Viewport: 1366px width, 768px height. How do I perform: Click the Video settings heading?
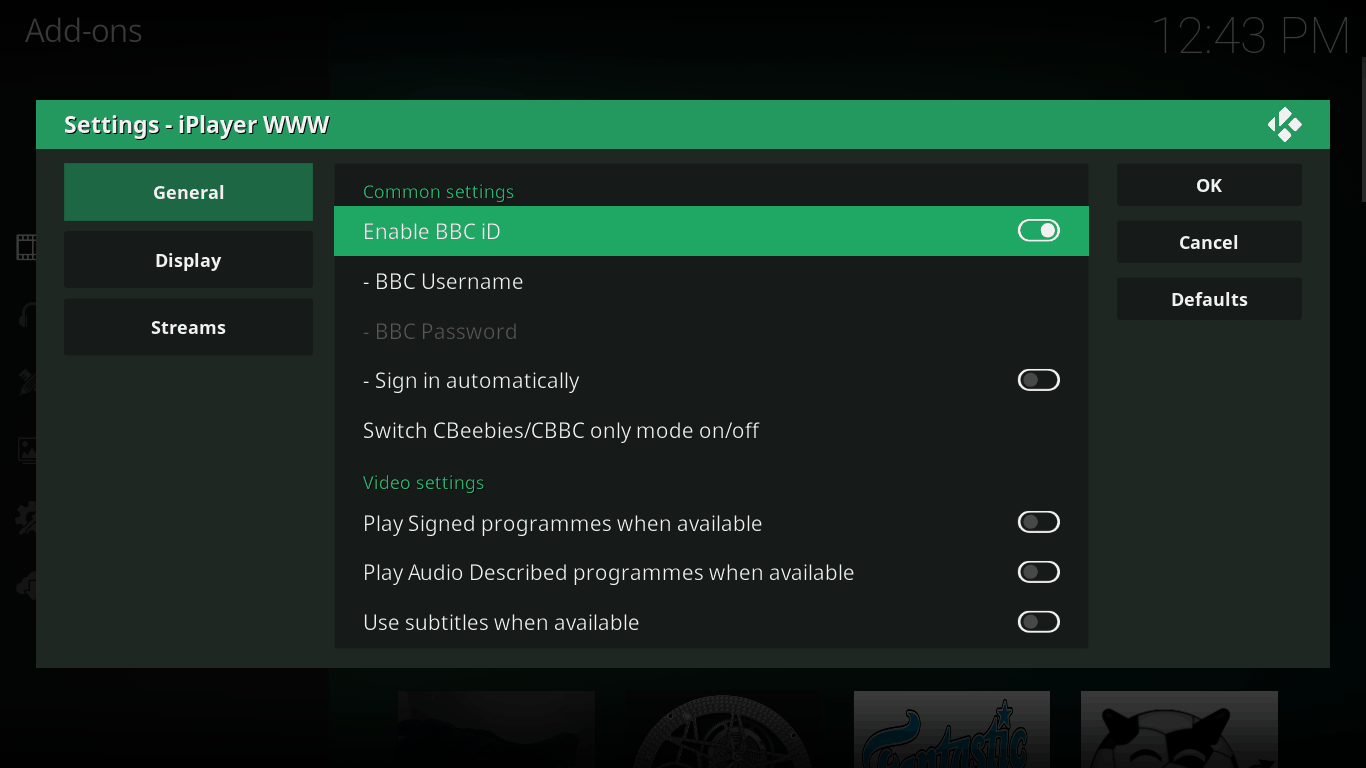423,483
